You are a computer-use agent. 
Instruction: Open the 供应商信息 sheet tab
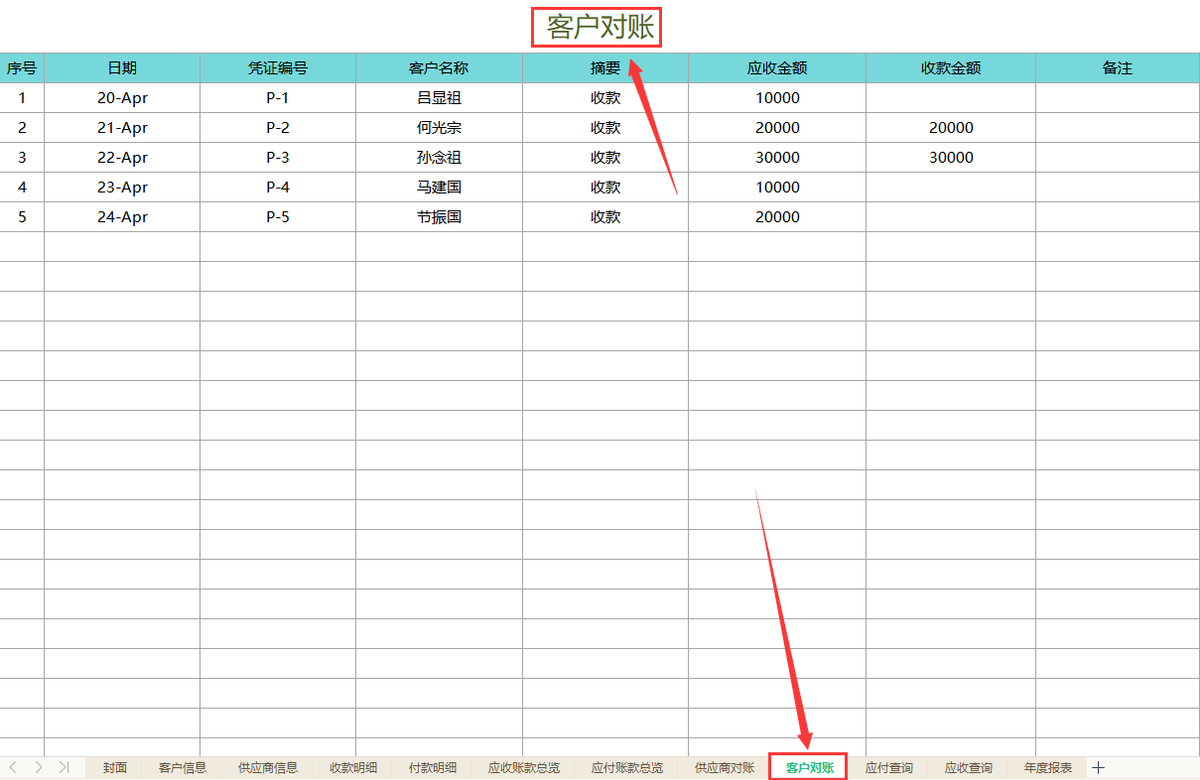(x=268, y=768)
